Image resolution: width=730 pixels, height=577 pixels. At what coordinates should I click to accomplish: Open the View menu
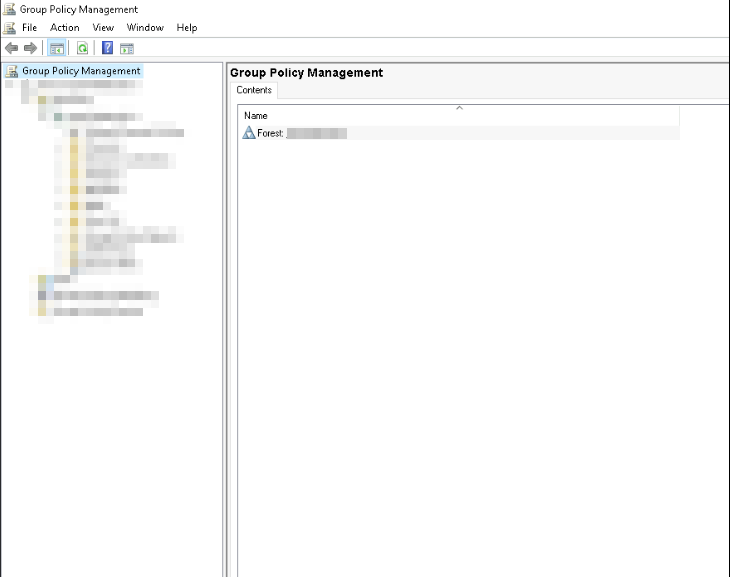click(103, 28)
